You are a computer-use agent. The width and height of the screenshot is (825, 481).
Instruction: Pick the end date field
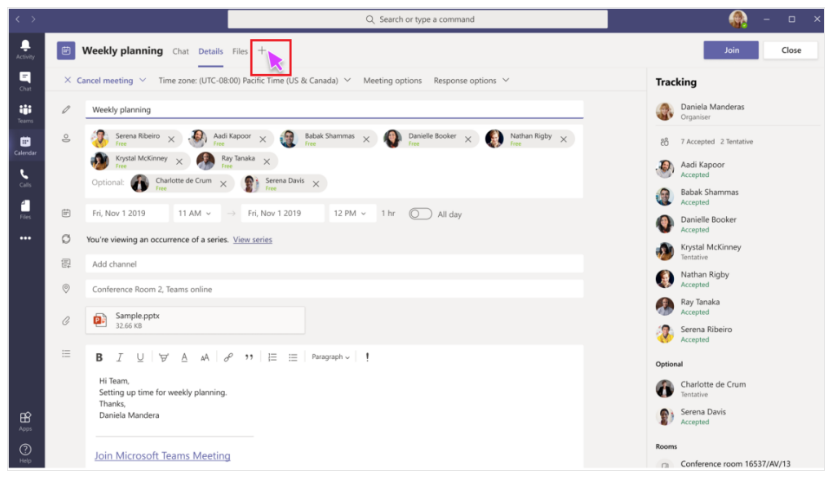pyautogui.click(x=283, y=213)
